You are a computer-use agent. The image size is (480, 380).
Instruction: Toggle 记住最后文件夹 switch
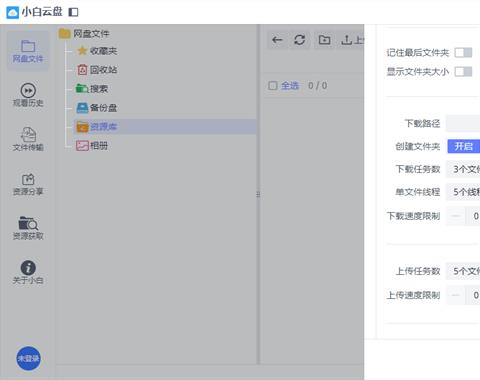point(463,53)
